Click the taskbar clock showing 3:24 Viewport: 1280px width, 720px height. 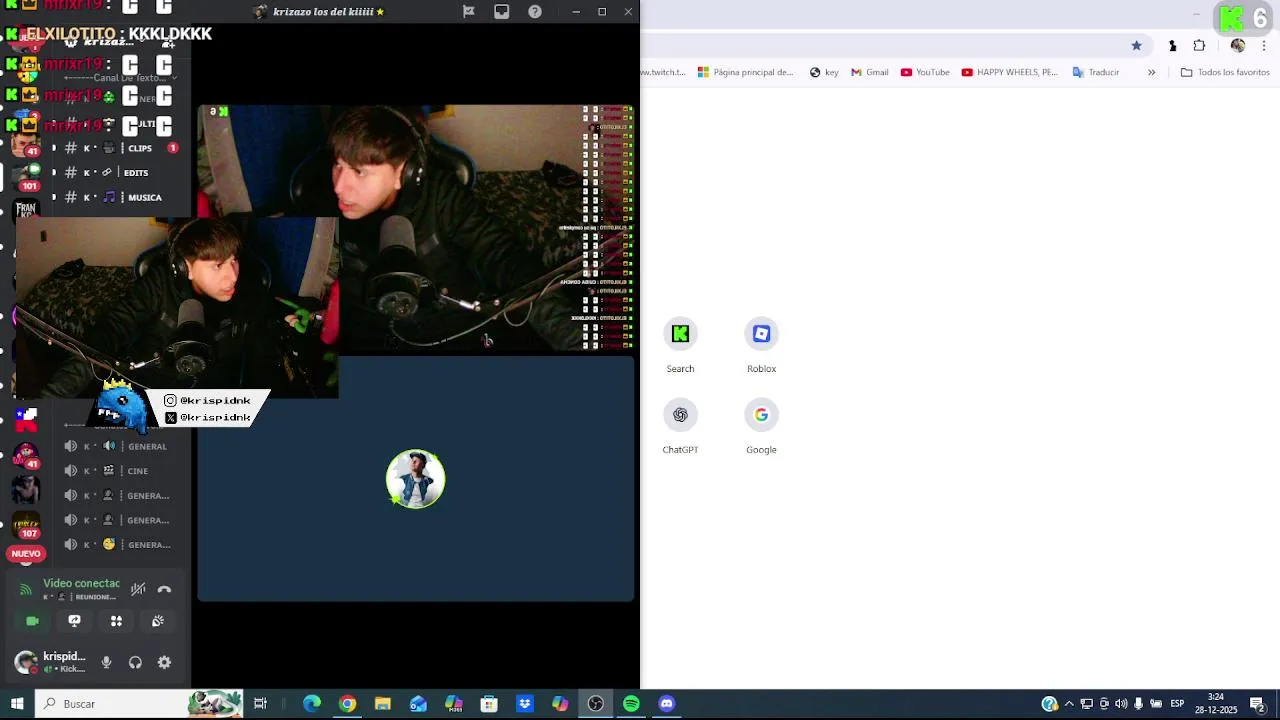[x=1216, y=704]
